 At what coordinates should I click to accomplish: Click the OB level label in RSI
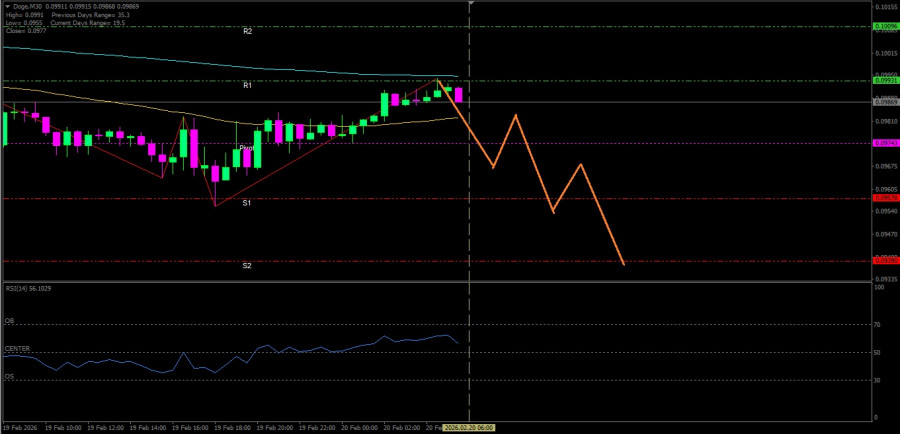(x=9, y=320)
